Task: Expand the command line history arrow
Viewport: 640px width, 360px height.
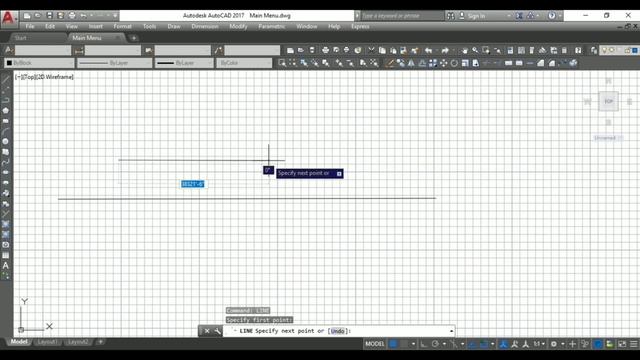Action: [451, 331]
